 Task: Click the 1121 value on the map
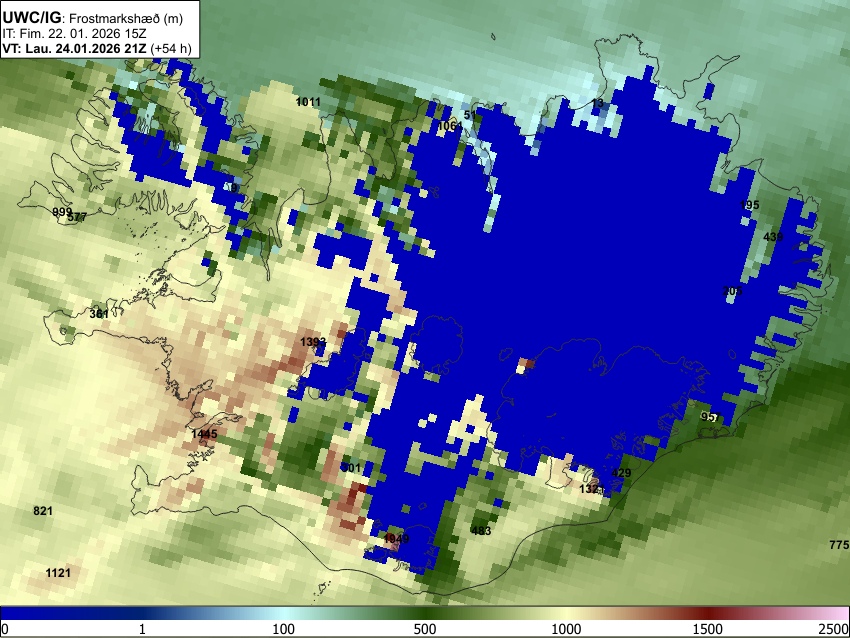click(58, 573)
